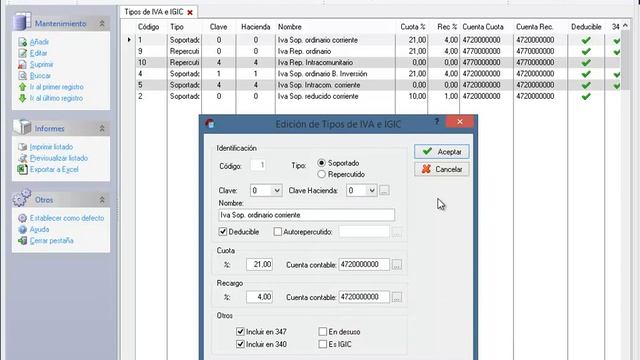Select the Soportado radio button
The height and width of the screenshot is (360, 640).
click(322, 163)
